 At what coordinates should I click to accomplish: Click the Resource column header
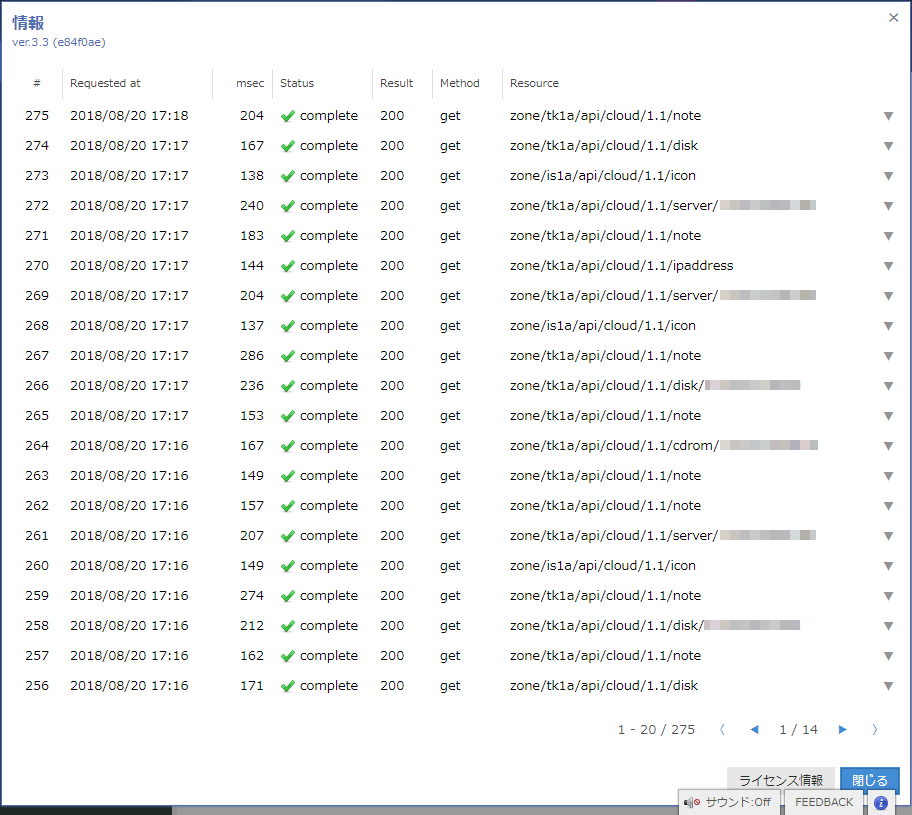pos(534,83)
